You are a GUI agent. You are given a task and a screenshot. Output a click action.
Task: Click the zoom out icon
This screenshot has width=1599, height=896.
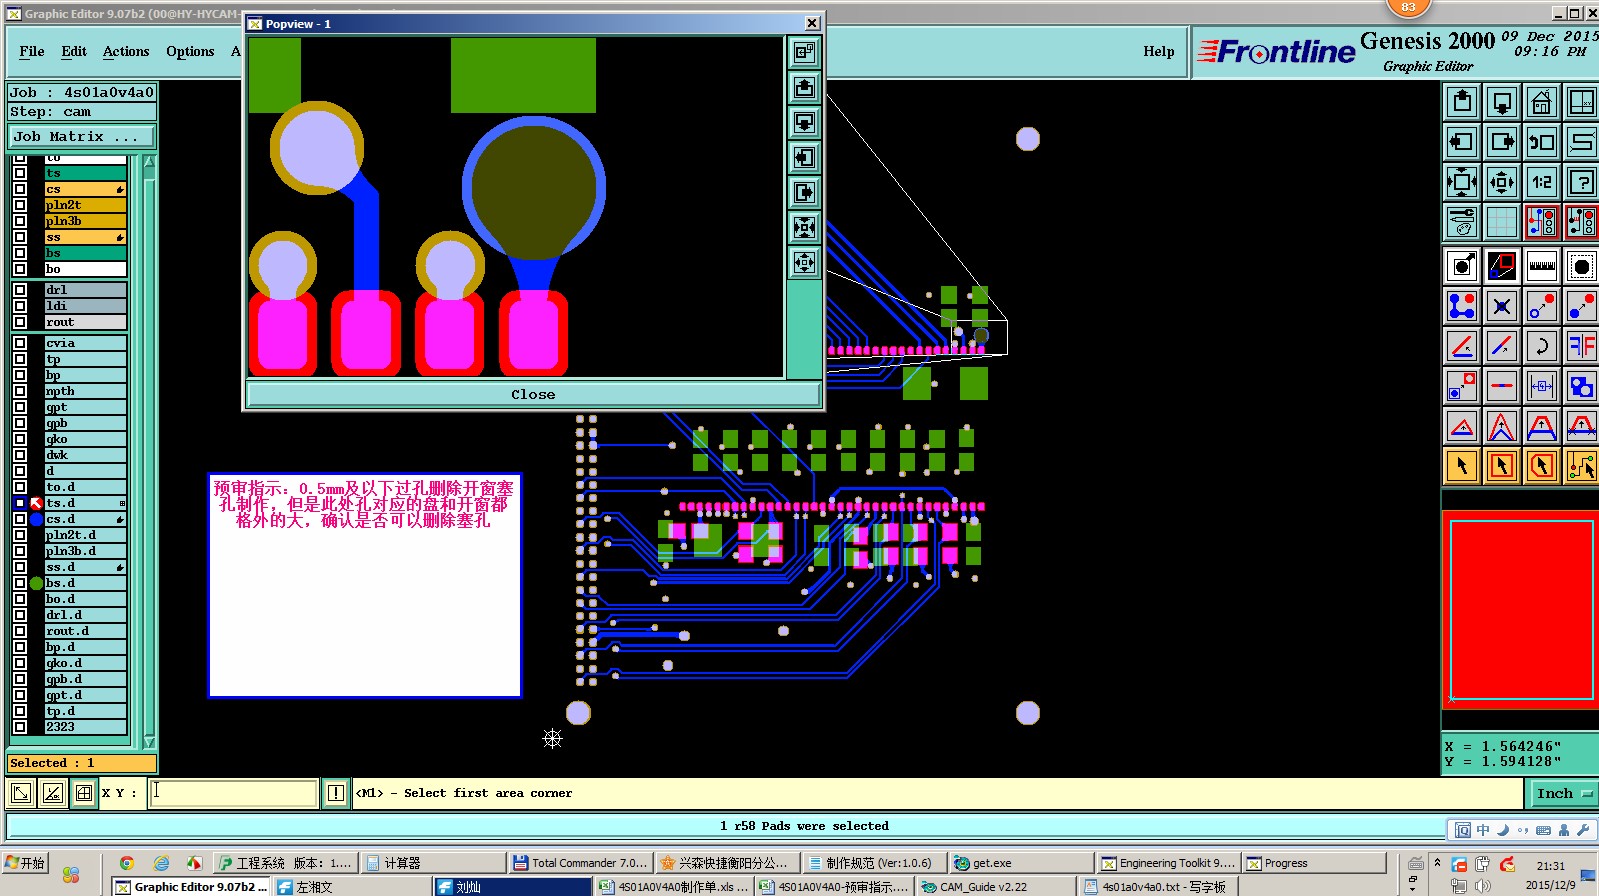(x=1502, y=182)
